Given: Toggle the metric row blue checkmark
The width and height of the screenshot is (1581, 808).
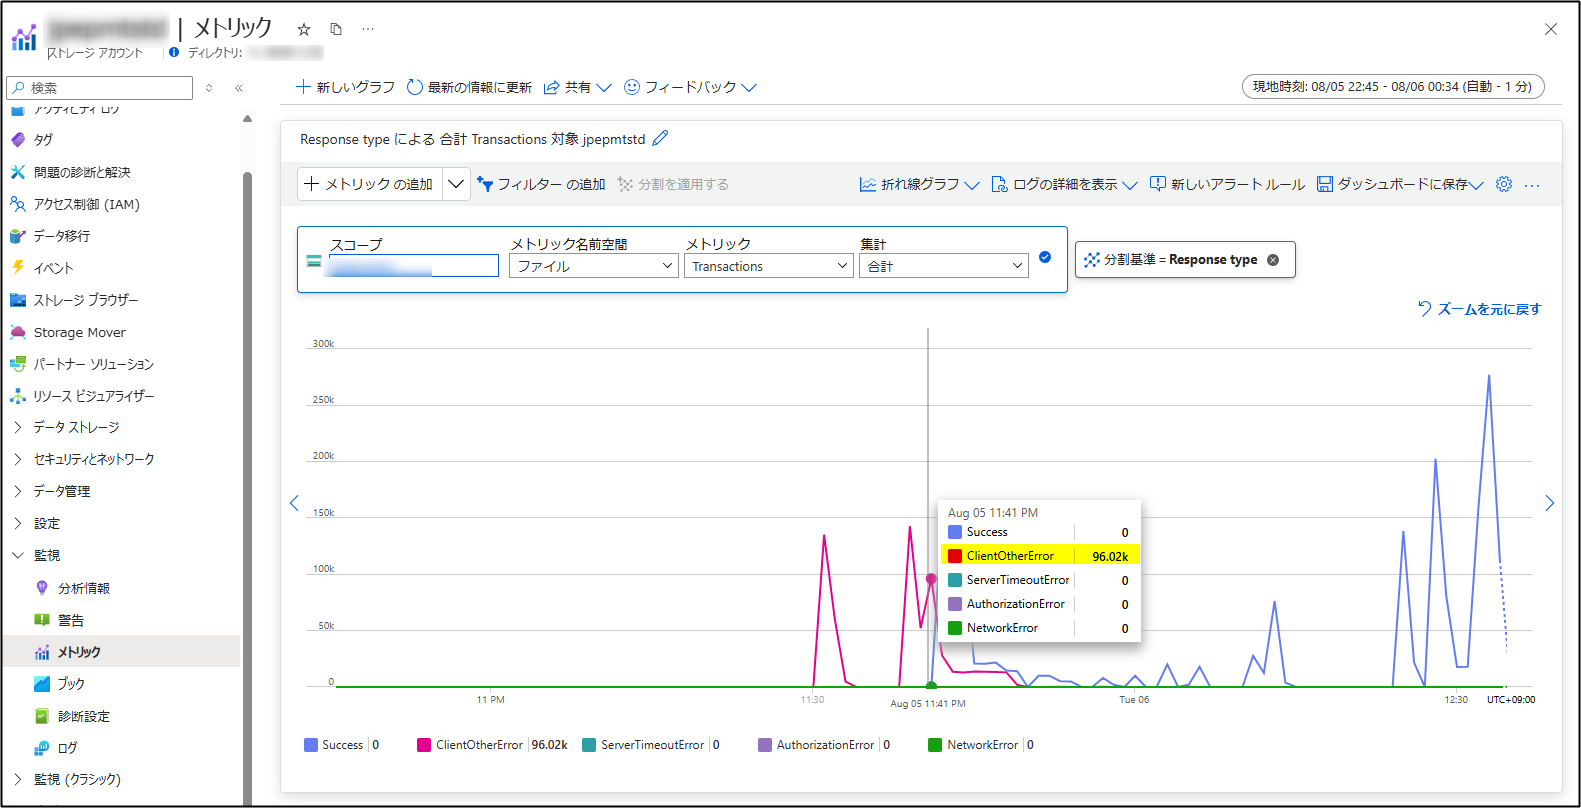Looking at the screenshot, I should [x=1045, y=257].
